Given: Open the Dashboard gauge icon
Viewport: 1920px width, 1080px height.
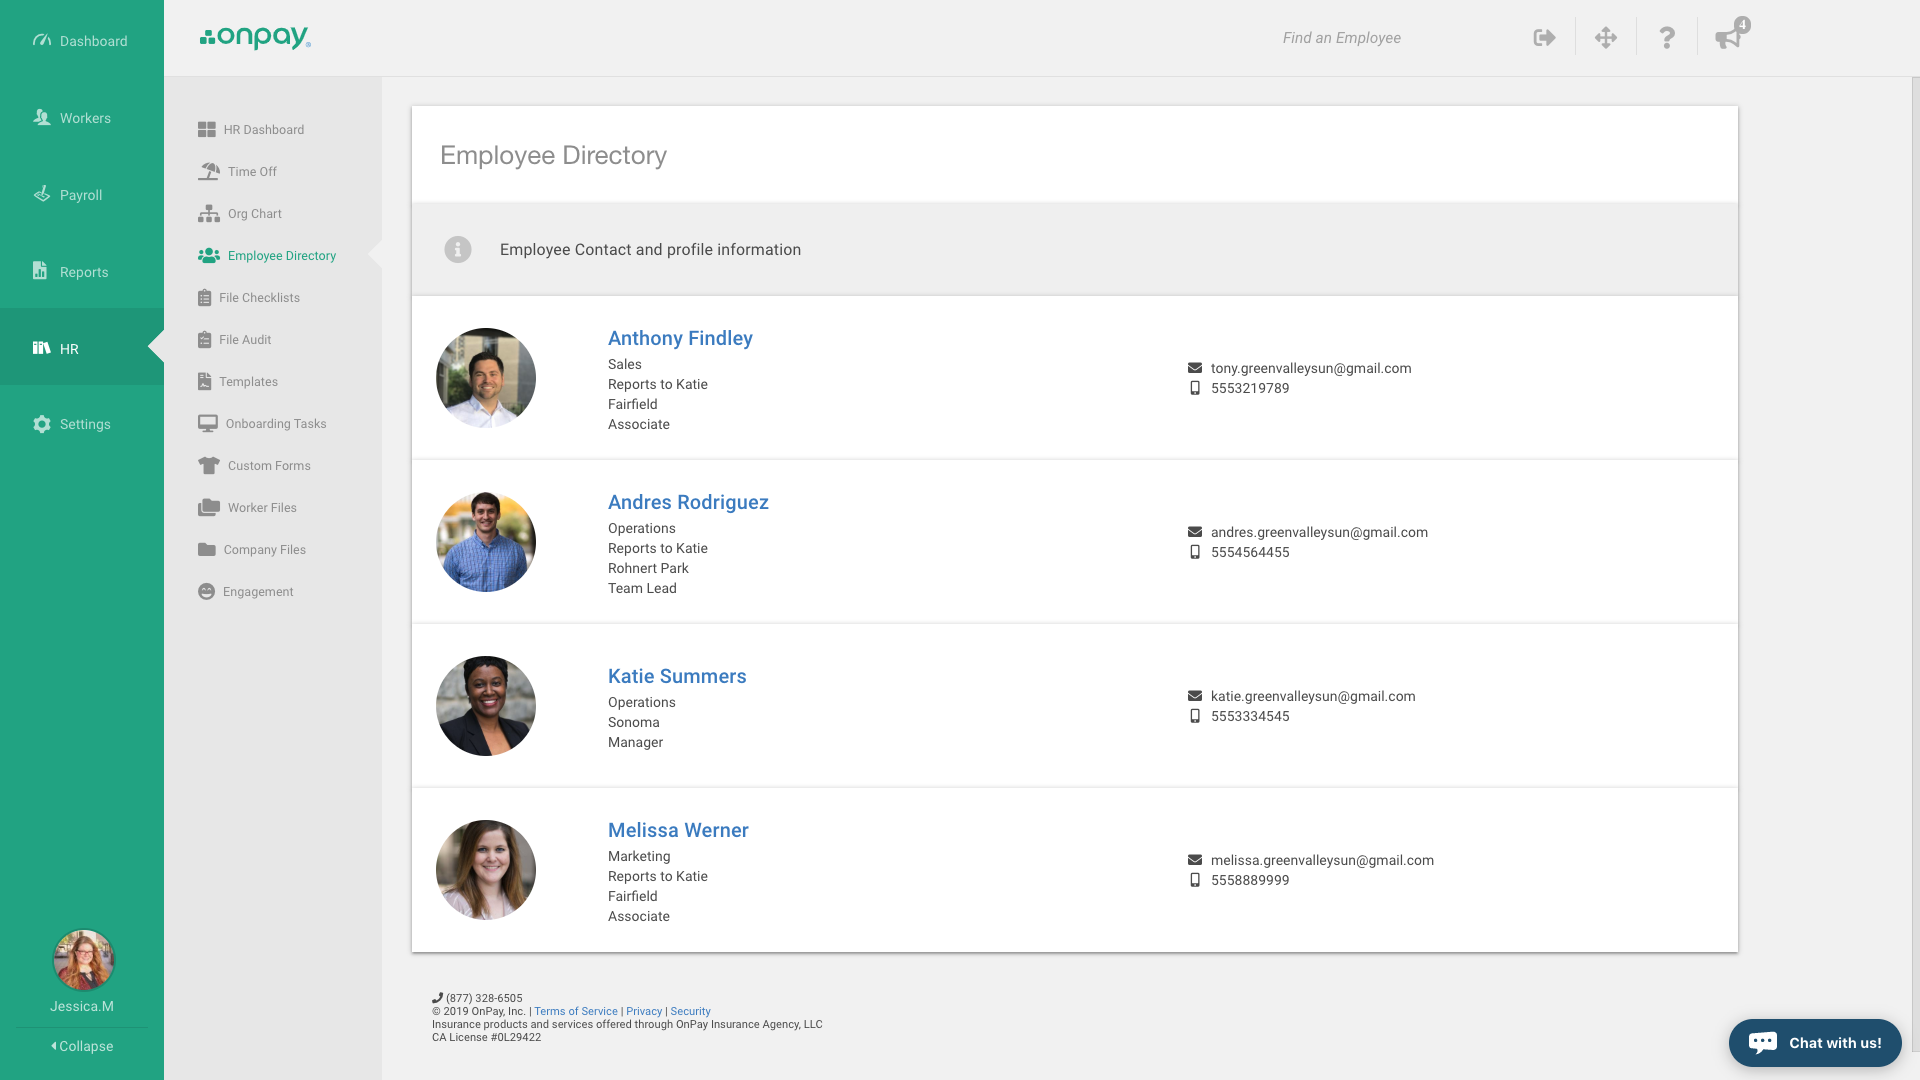Looking at the screenshot, I should click(x=42, y=40).
